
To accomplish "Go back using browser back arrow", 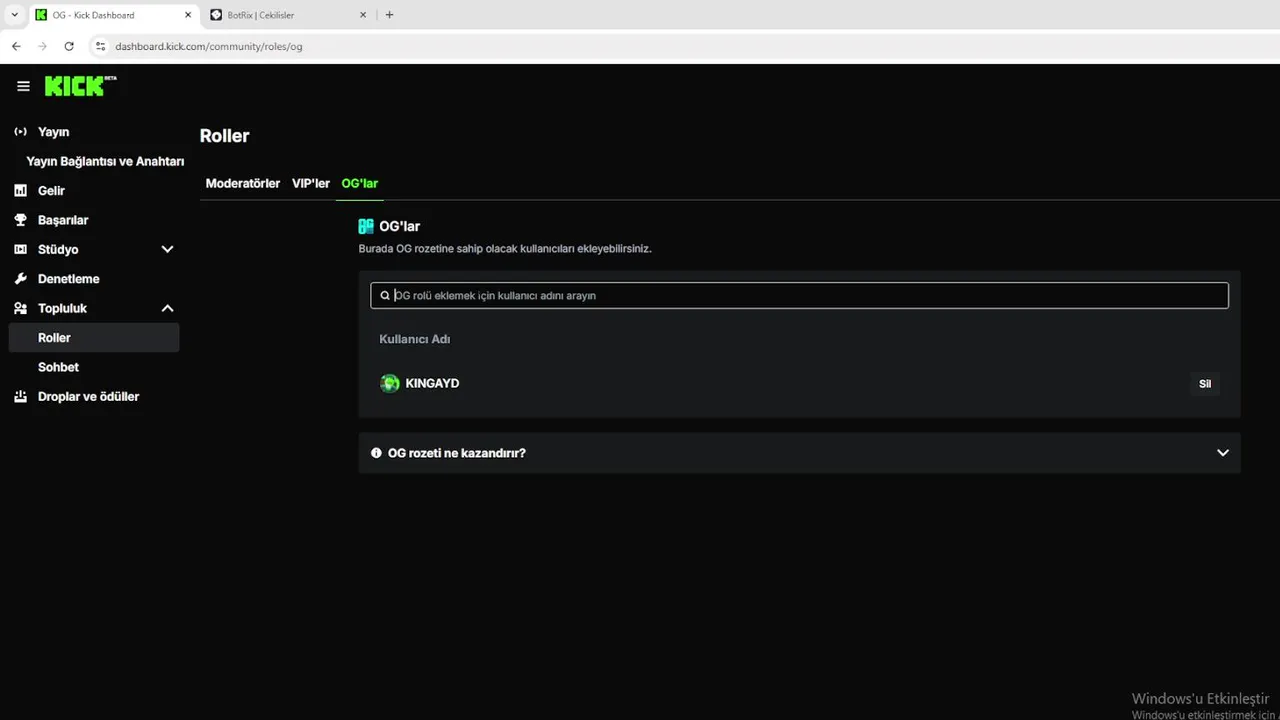I will [x=16, y=46].
